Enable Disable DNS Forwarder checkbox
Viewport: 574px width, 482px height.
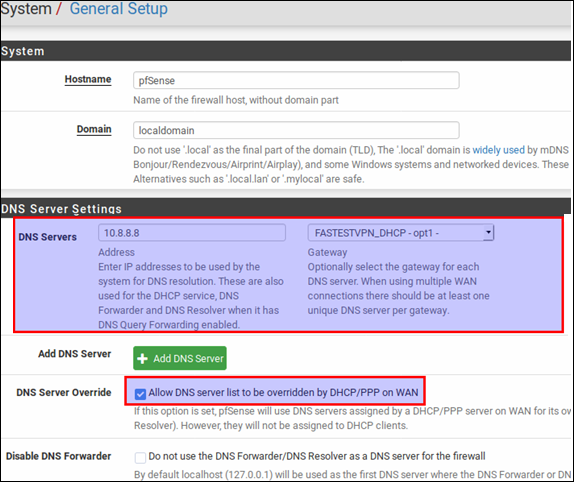point(140,457)
